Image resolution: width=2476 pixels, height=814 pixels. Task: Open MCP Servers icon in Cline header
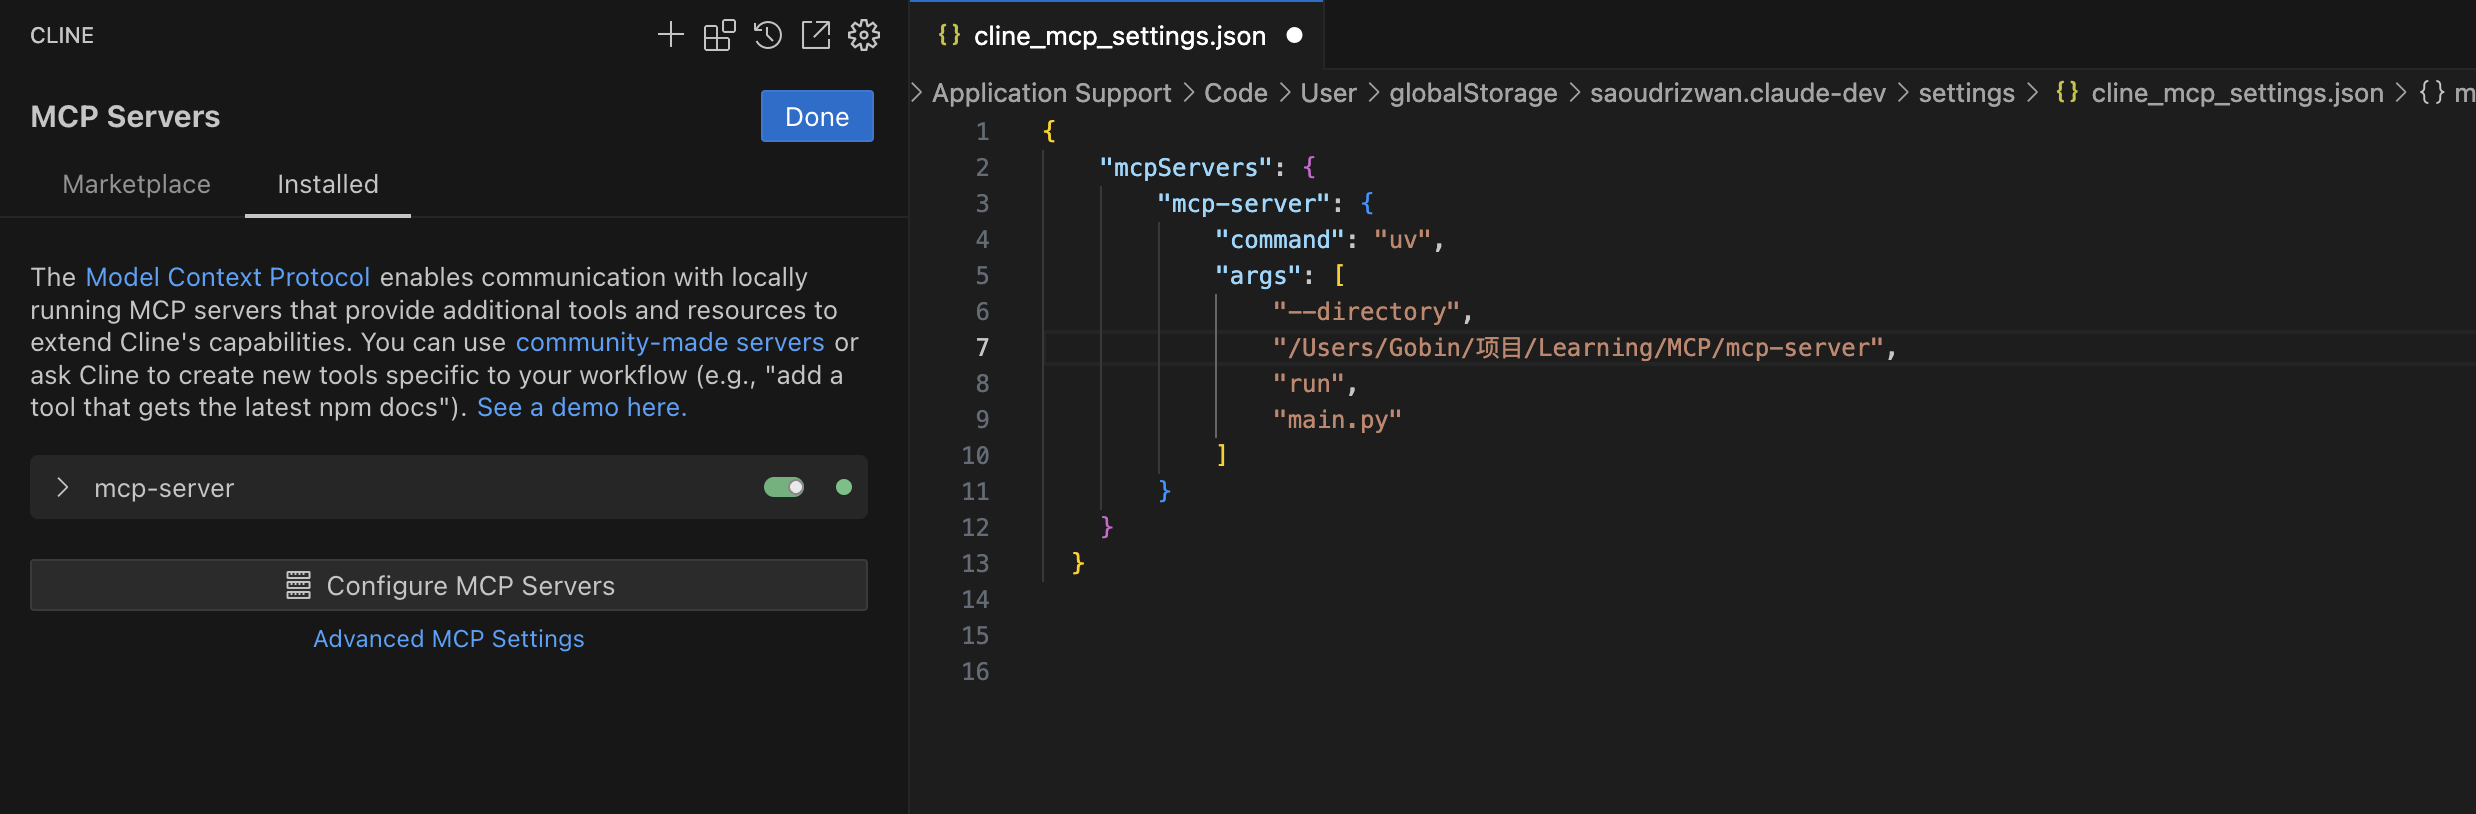[x=719, y=36]
